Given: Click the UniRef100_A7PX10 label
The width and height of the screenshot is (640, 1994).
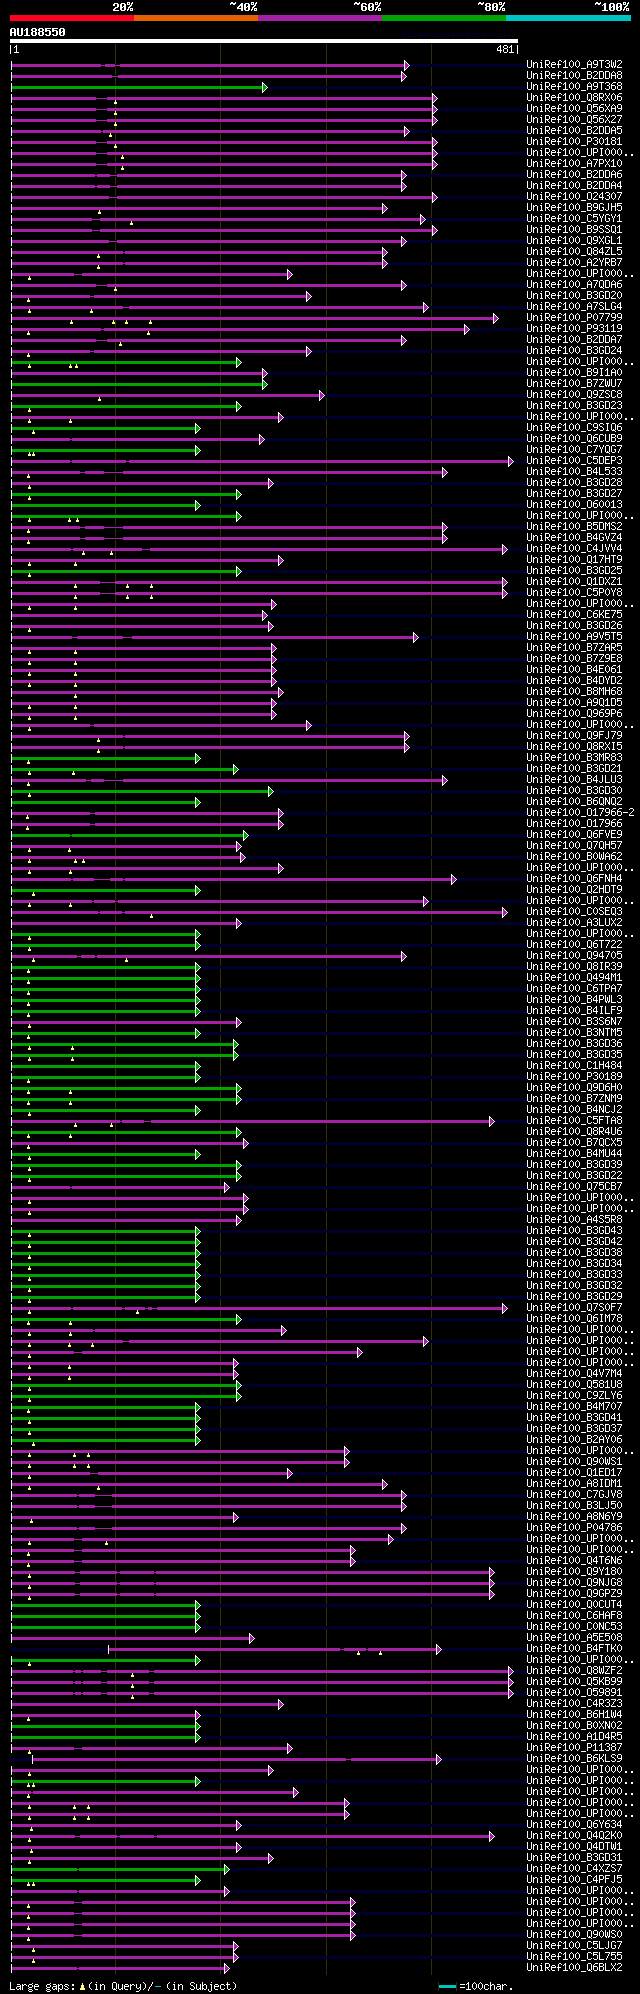Looking at the screenshot, I should tap(574, 163).
